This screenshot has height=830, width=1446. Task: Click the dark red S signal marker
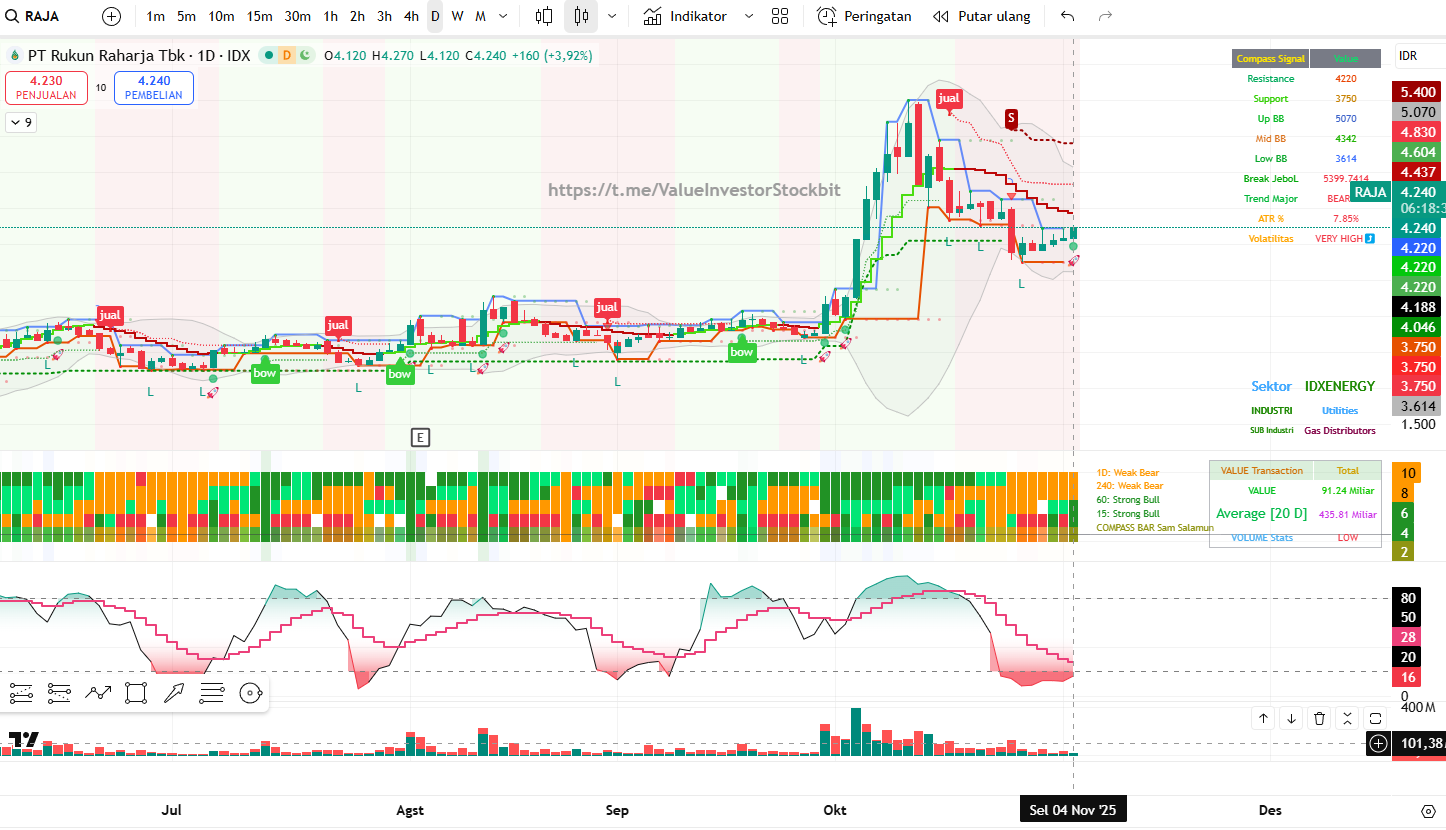tap(1012, 118)
